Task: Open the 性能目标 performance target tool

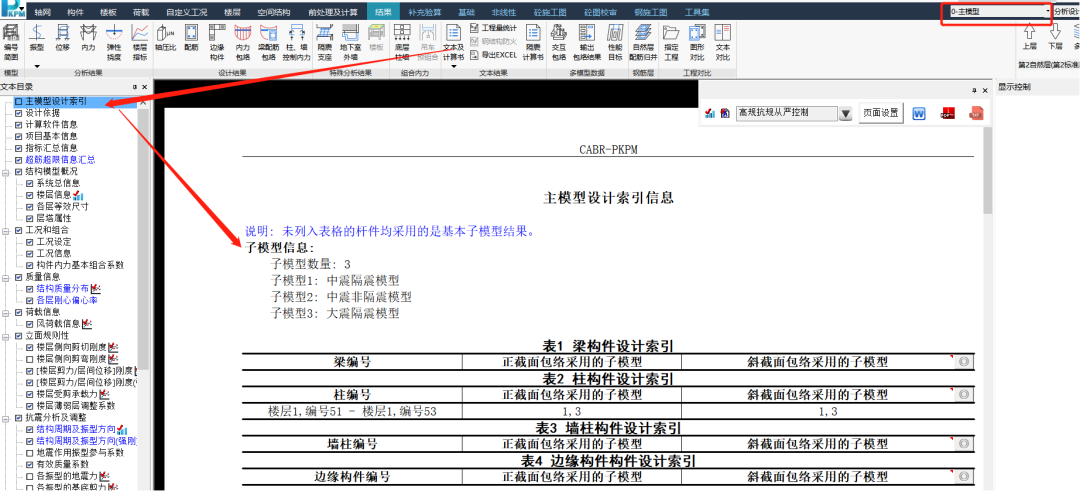Action: tap(616, 42)
